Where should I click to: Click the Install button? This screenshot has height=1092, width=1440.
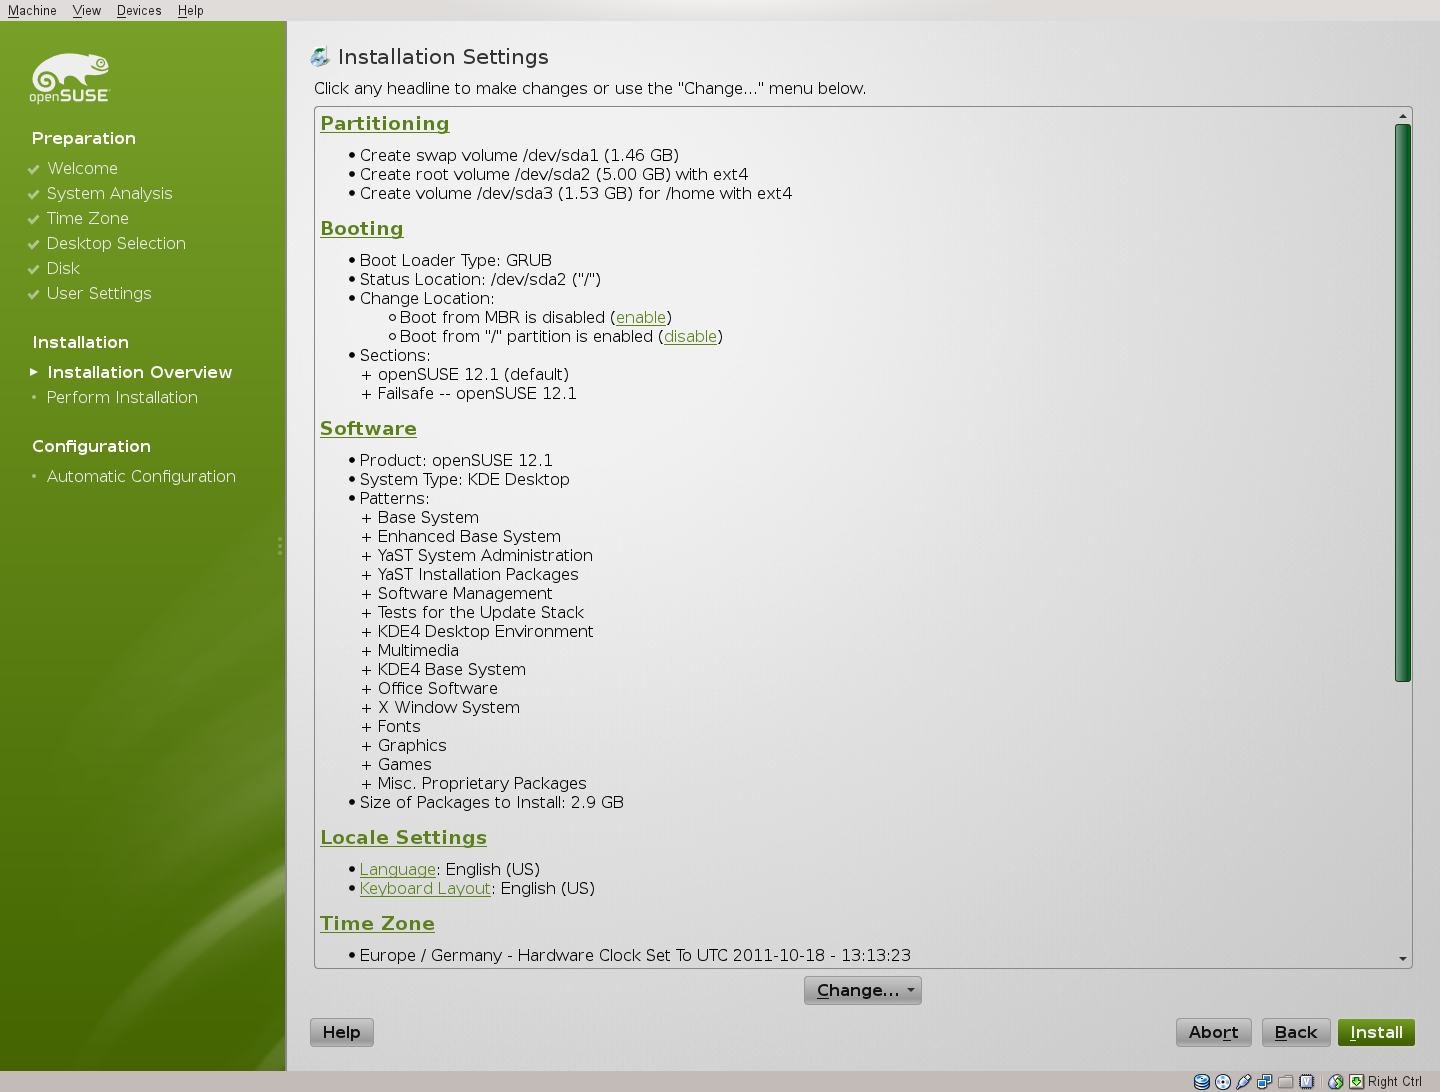tap(1376, 1032)
